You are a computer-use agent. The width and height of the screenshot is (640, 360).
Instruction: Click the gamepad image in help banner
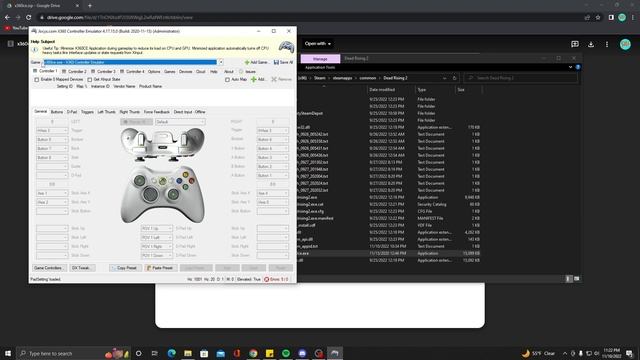(286, 47)
